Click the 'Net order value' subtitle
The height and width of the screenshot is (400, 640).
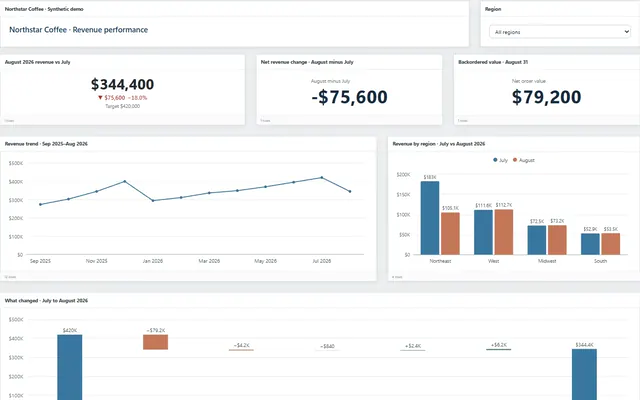pos(529,81)
